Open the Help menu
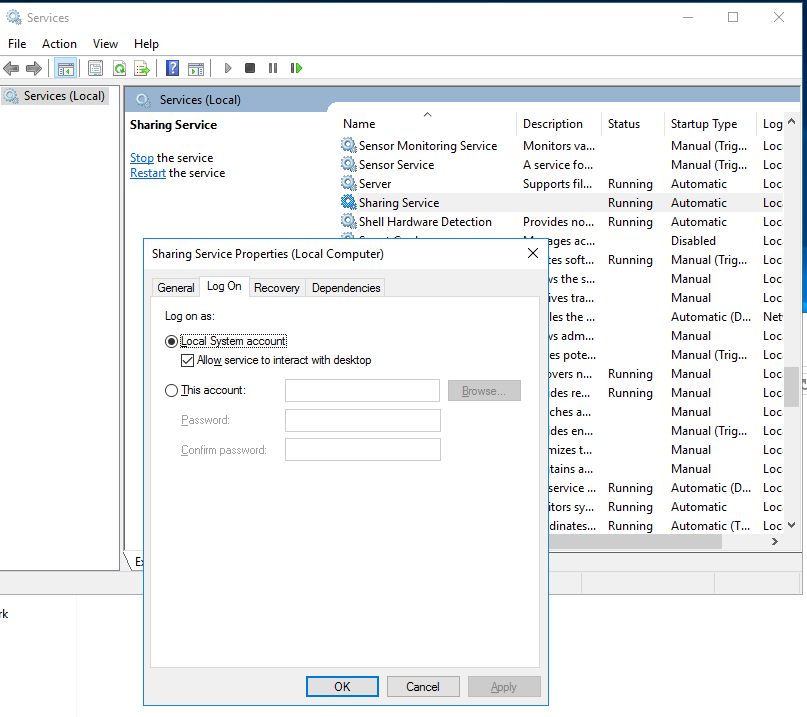This screenshot has height=717, width=807. click(x=146, y=44)
